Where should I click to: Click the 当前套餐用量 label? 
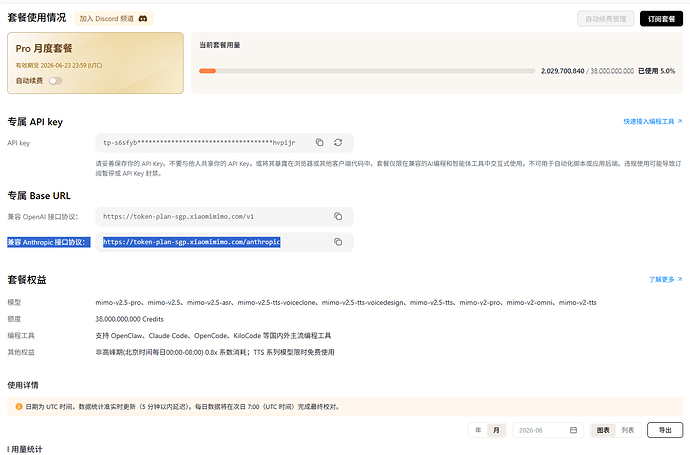tap(220, 45)
